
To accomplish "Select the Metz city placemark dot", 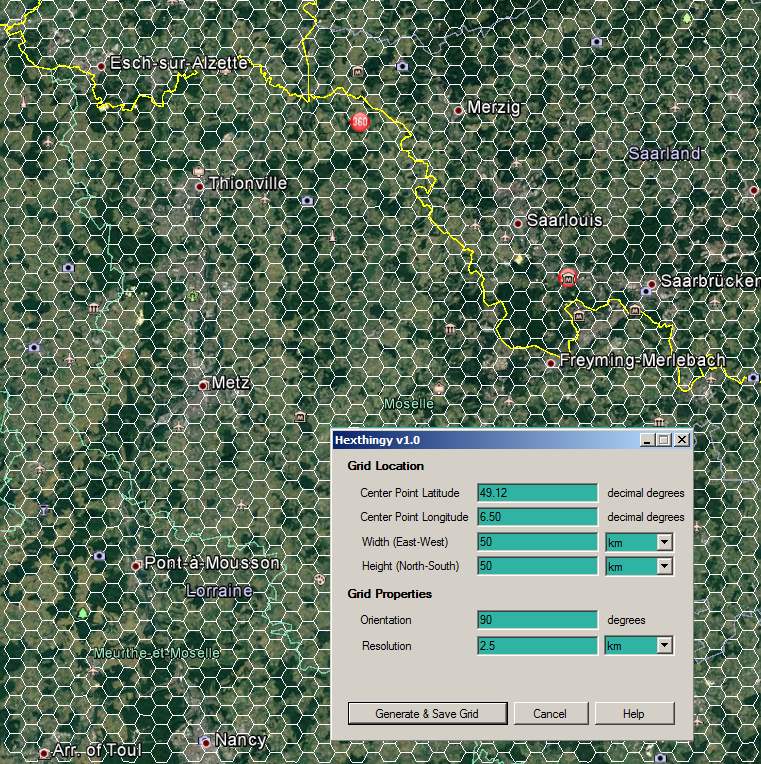I will [203, 386].
